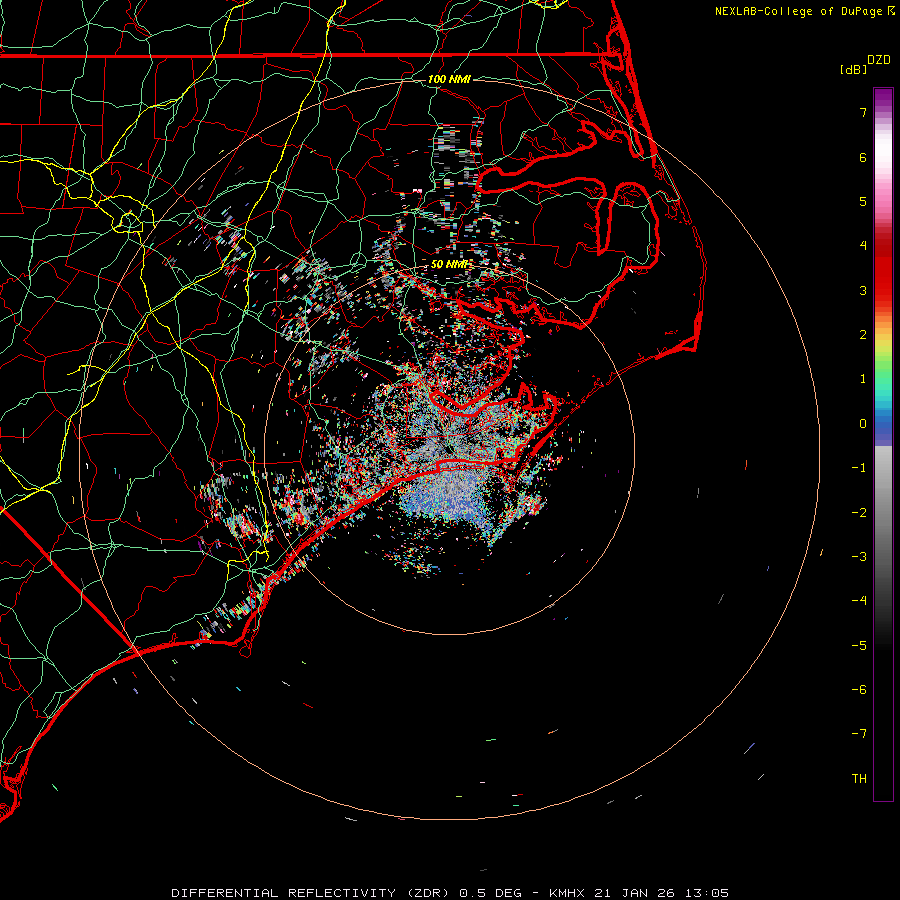
Task: Click the [dB] unit label
Action: pos(853,70)
